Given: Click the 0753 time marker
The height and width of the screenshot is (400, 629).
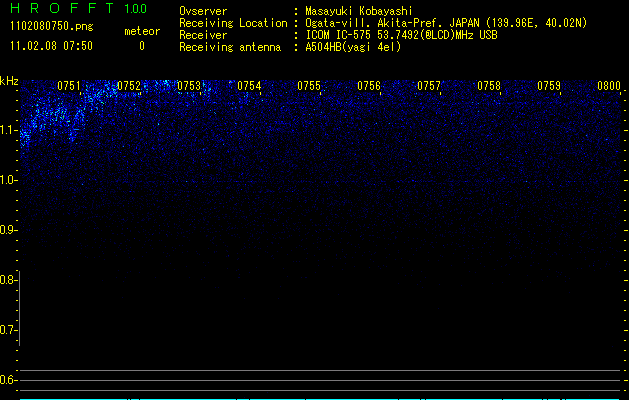Looking at the screenshot, I should pyautogui.click(x=189, y=86).
